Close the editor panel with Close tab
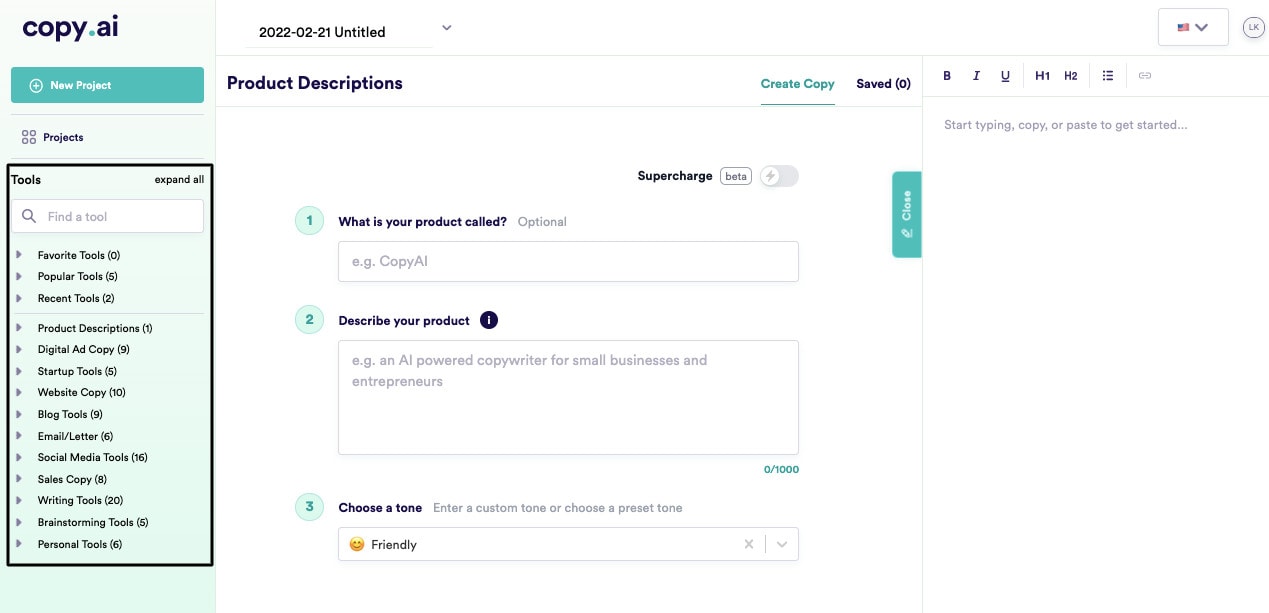1269x613 pixels. click(x=906, y=214)
